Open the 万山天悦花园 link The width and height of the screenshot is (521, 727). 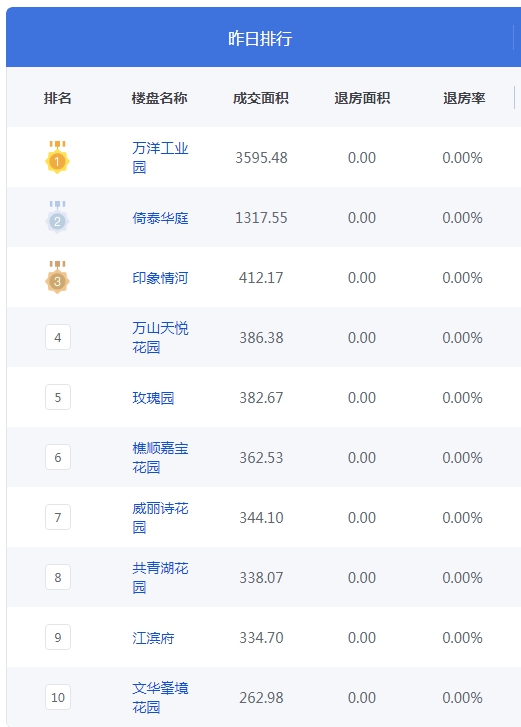coord(160,338)
